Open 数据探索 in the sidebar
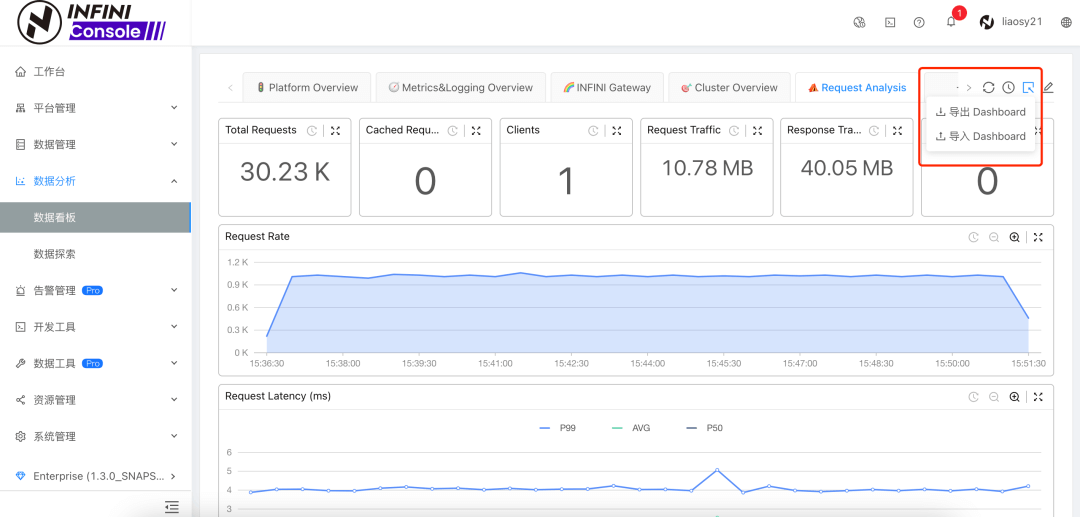The width and height of the screenshot is (1080, 517). (96, 254)
